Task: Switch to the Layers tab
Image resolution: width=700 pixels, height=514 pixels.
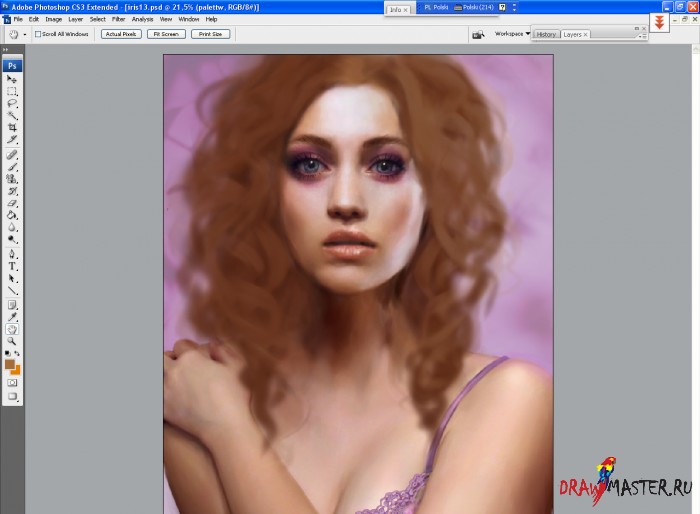Action: tap(572, 34)
